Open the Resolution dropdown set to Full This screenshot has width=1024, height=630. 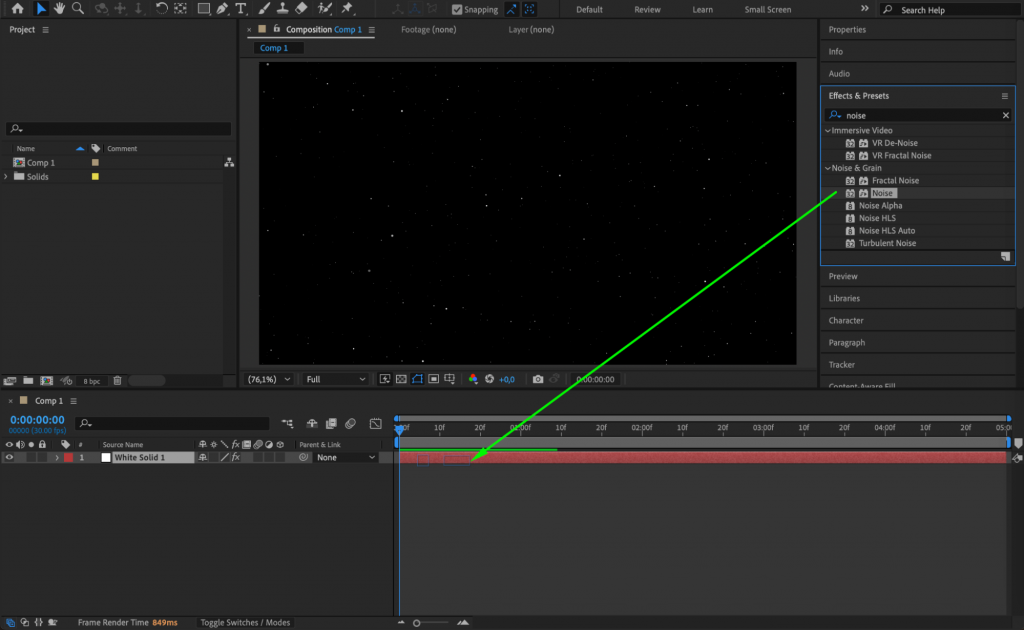tap(335, 379)
